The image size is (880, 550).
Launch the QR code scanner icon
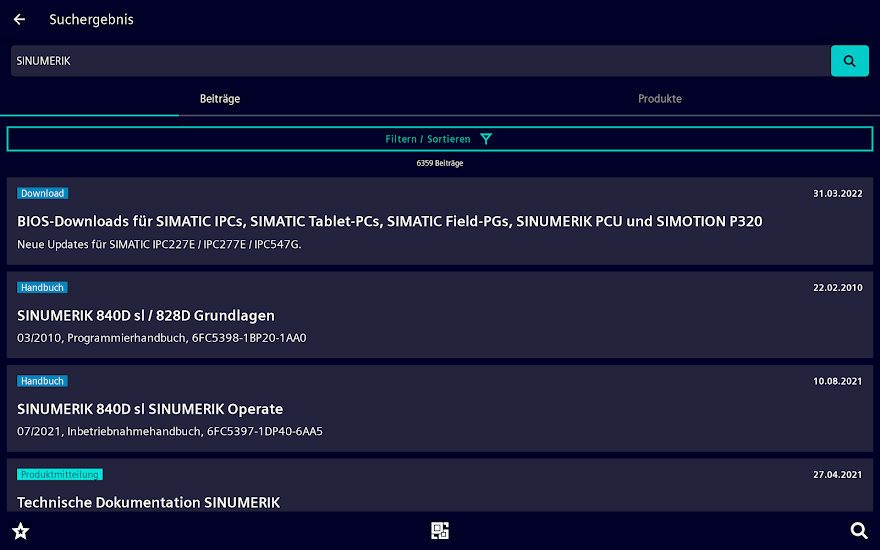pos(440,531)
